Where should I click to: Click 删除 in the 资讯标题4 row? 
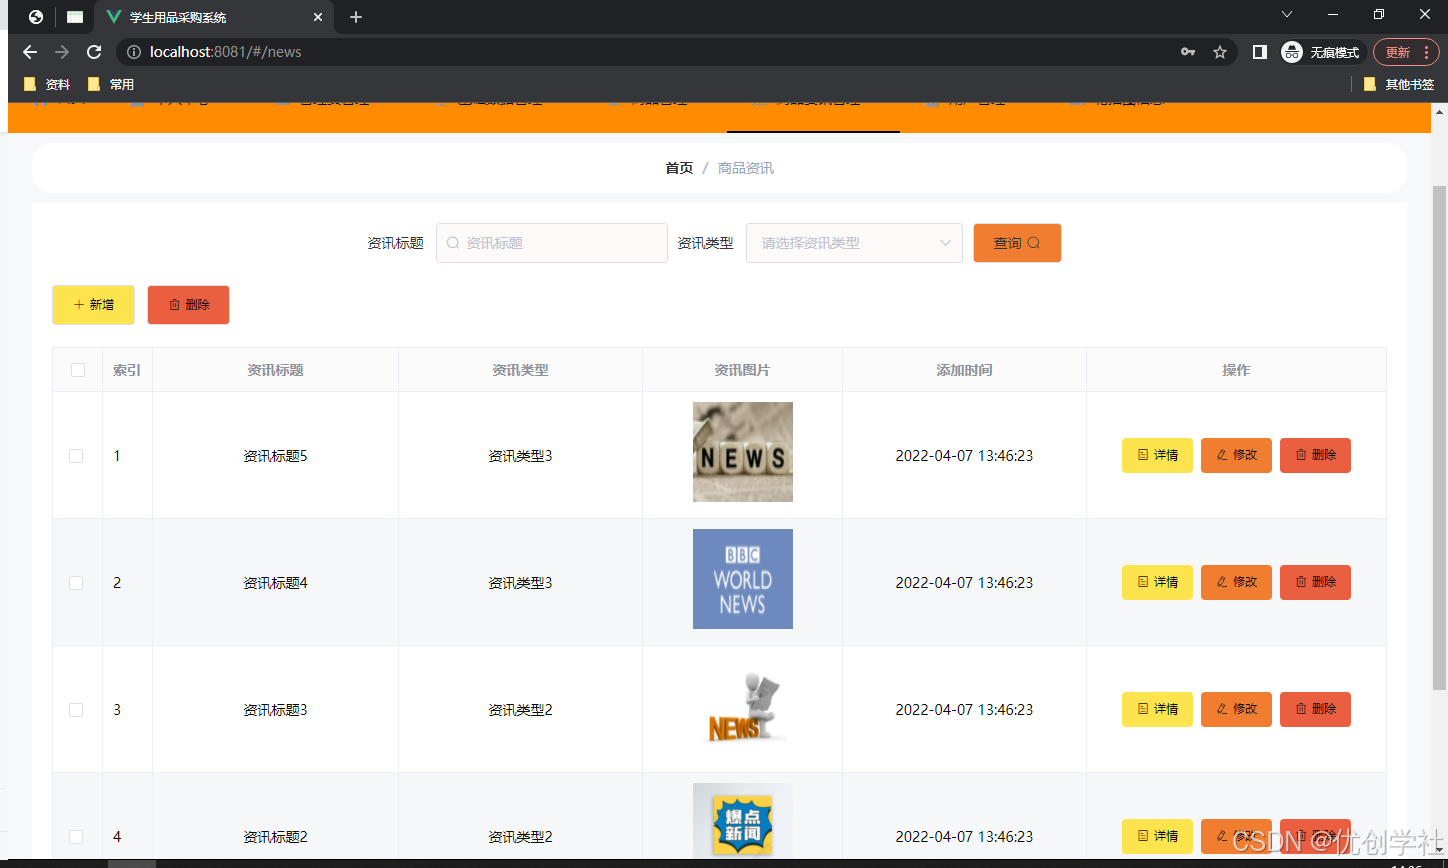click(x=1315, y=582)
